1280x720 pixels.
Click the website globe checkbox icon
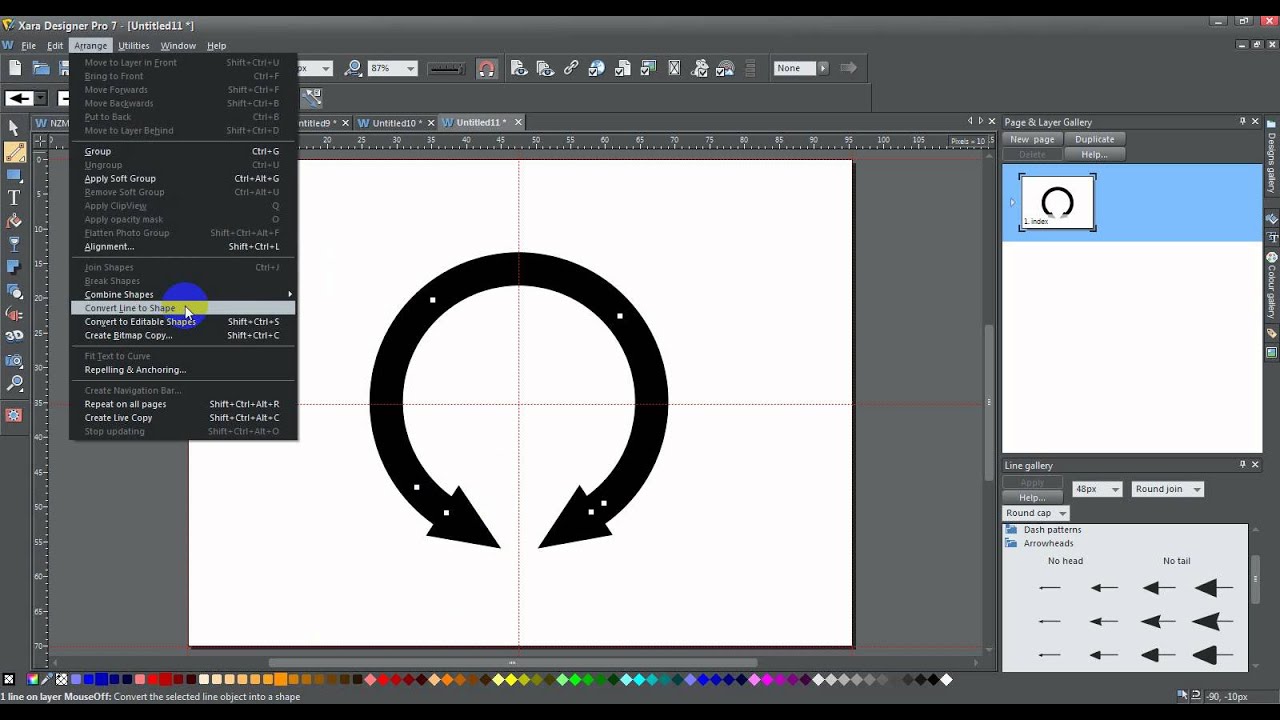tap(597, 68)
